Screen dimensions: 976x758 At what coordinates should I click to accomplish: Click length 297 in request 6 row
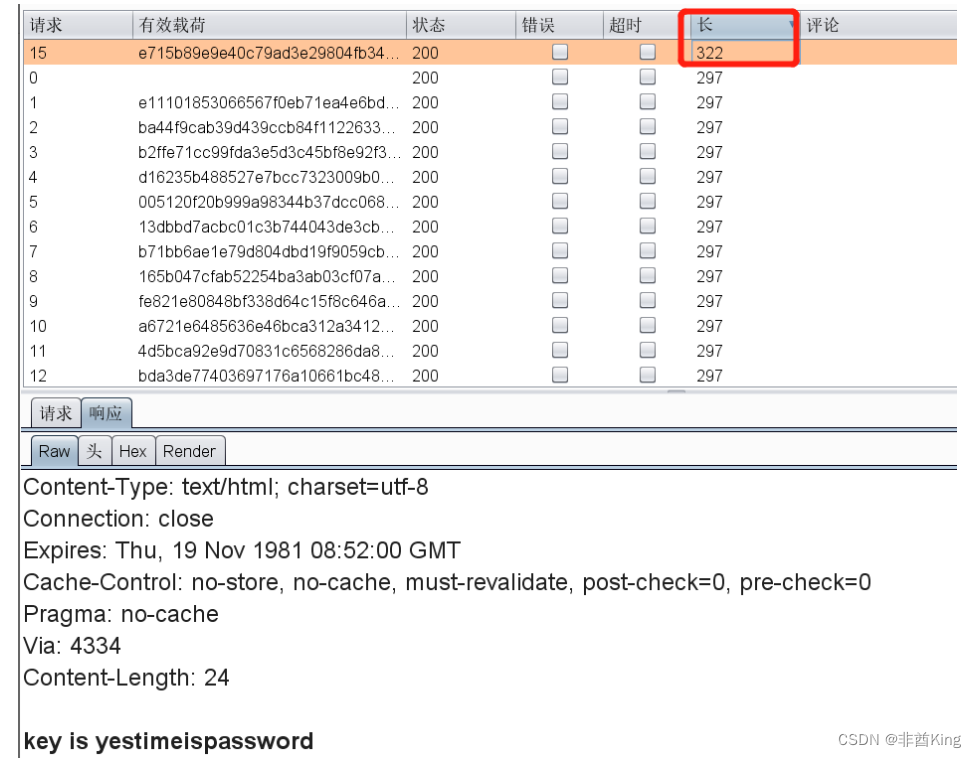point(710,227)
